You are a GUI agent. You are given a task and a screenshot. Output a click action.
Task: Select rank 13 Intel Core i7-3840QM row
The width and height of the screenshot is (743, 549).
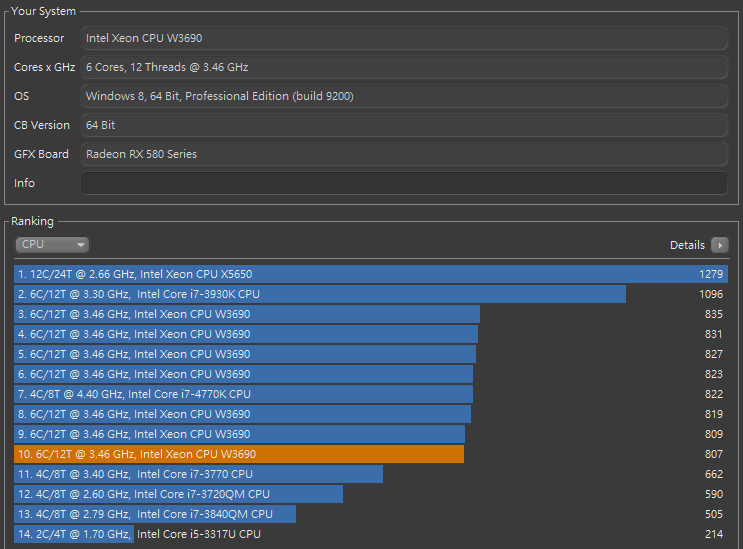tap(371, 514)
